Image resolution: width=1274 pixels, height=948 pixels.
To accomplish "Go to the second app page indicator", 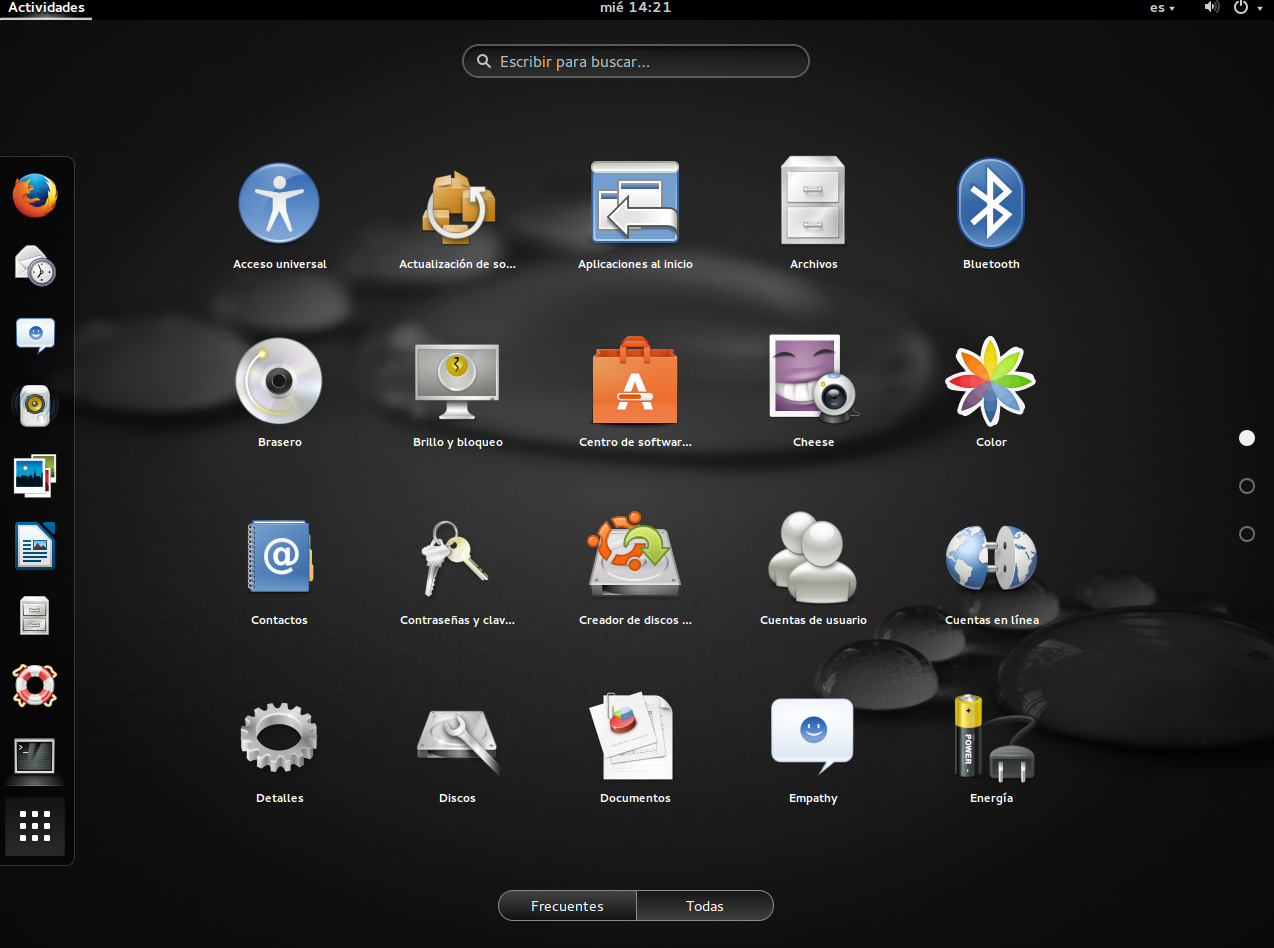I will pyautogui.click(x=1246, y=486).
